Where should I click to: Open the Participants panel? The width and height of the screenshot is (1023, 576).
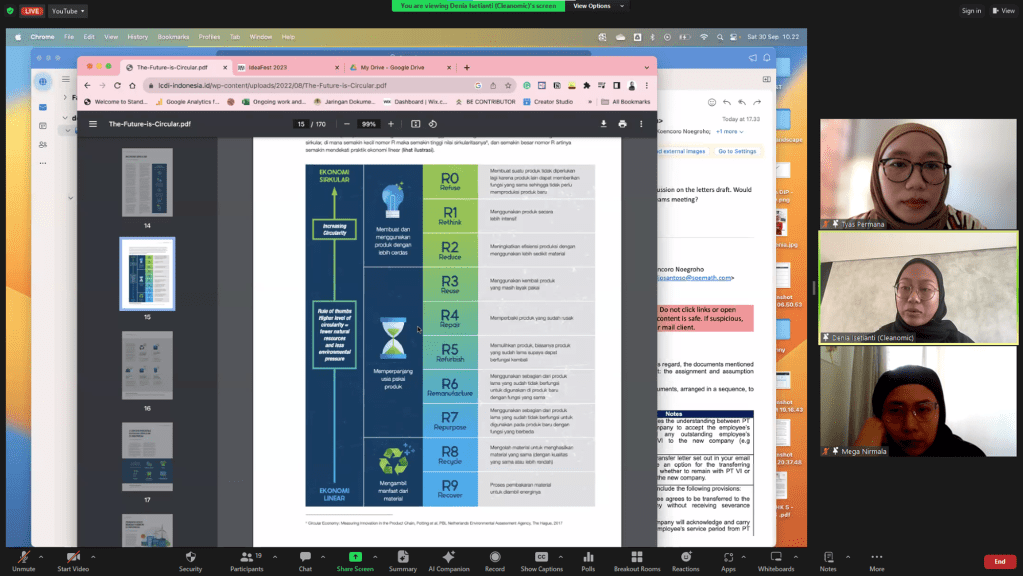pos(246,557)
